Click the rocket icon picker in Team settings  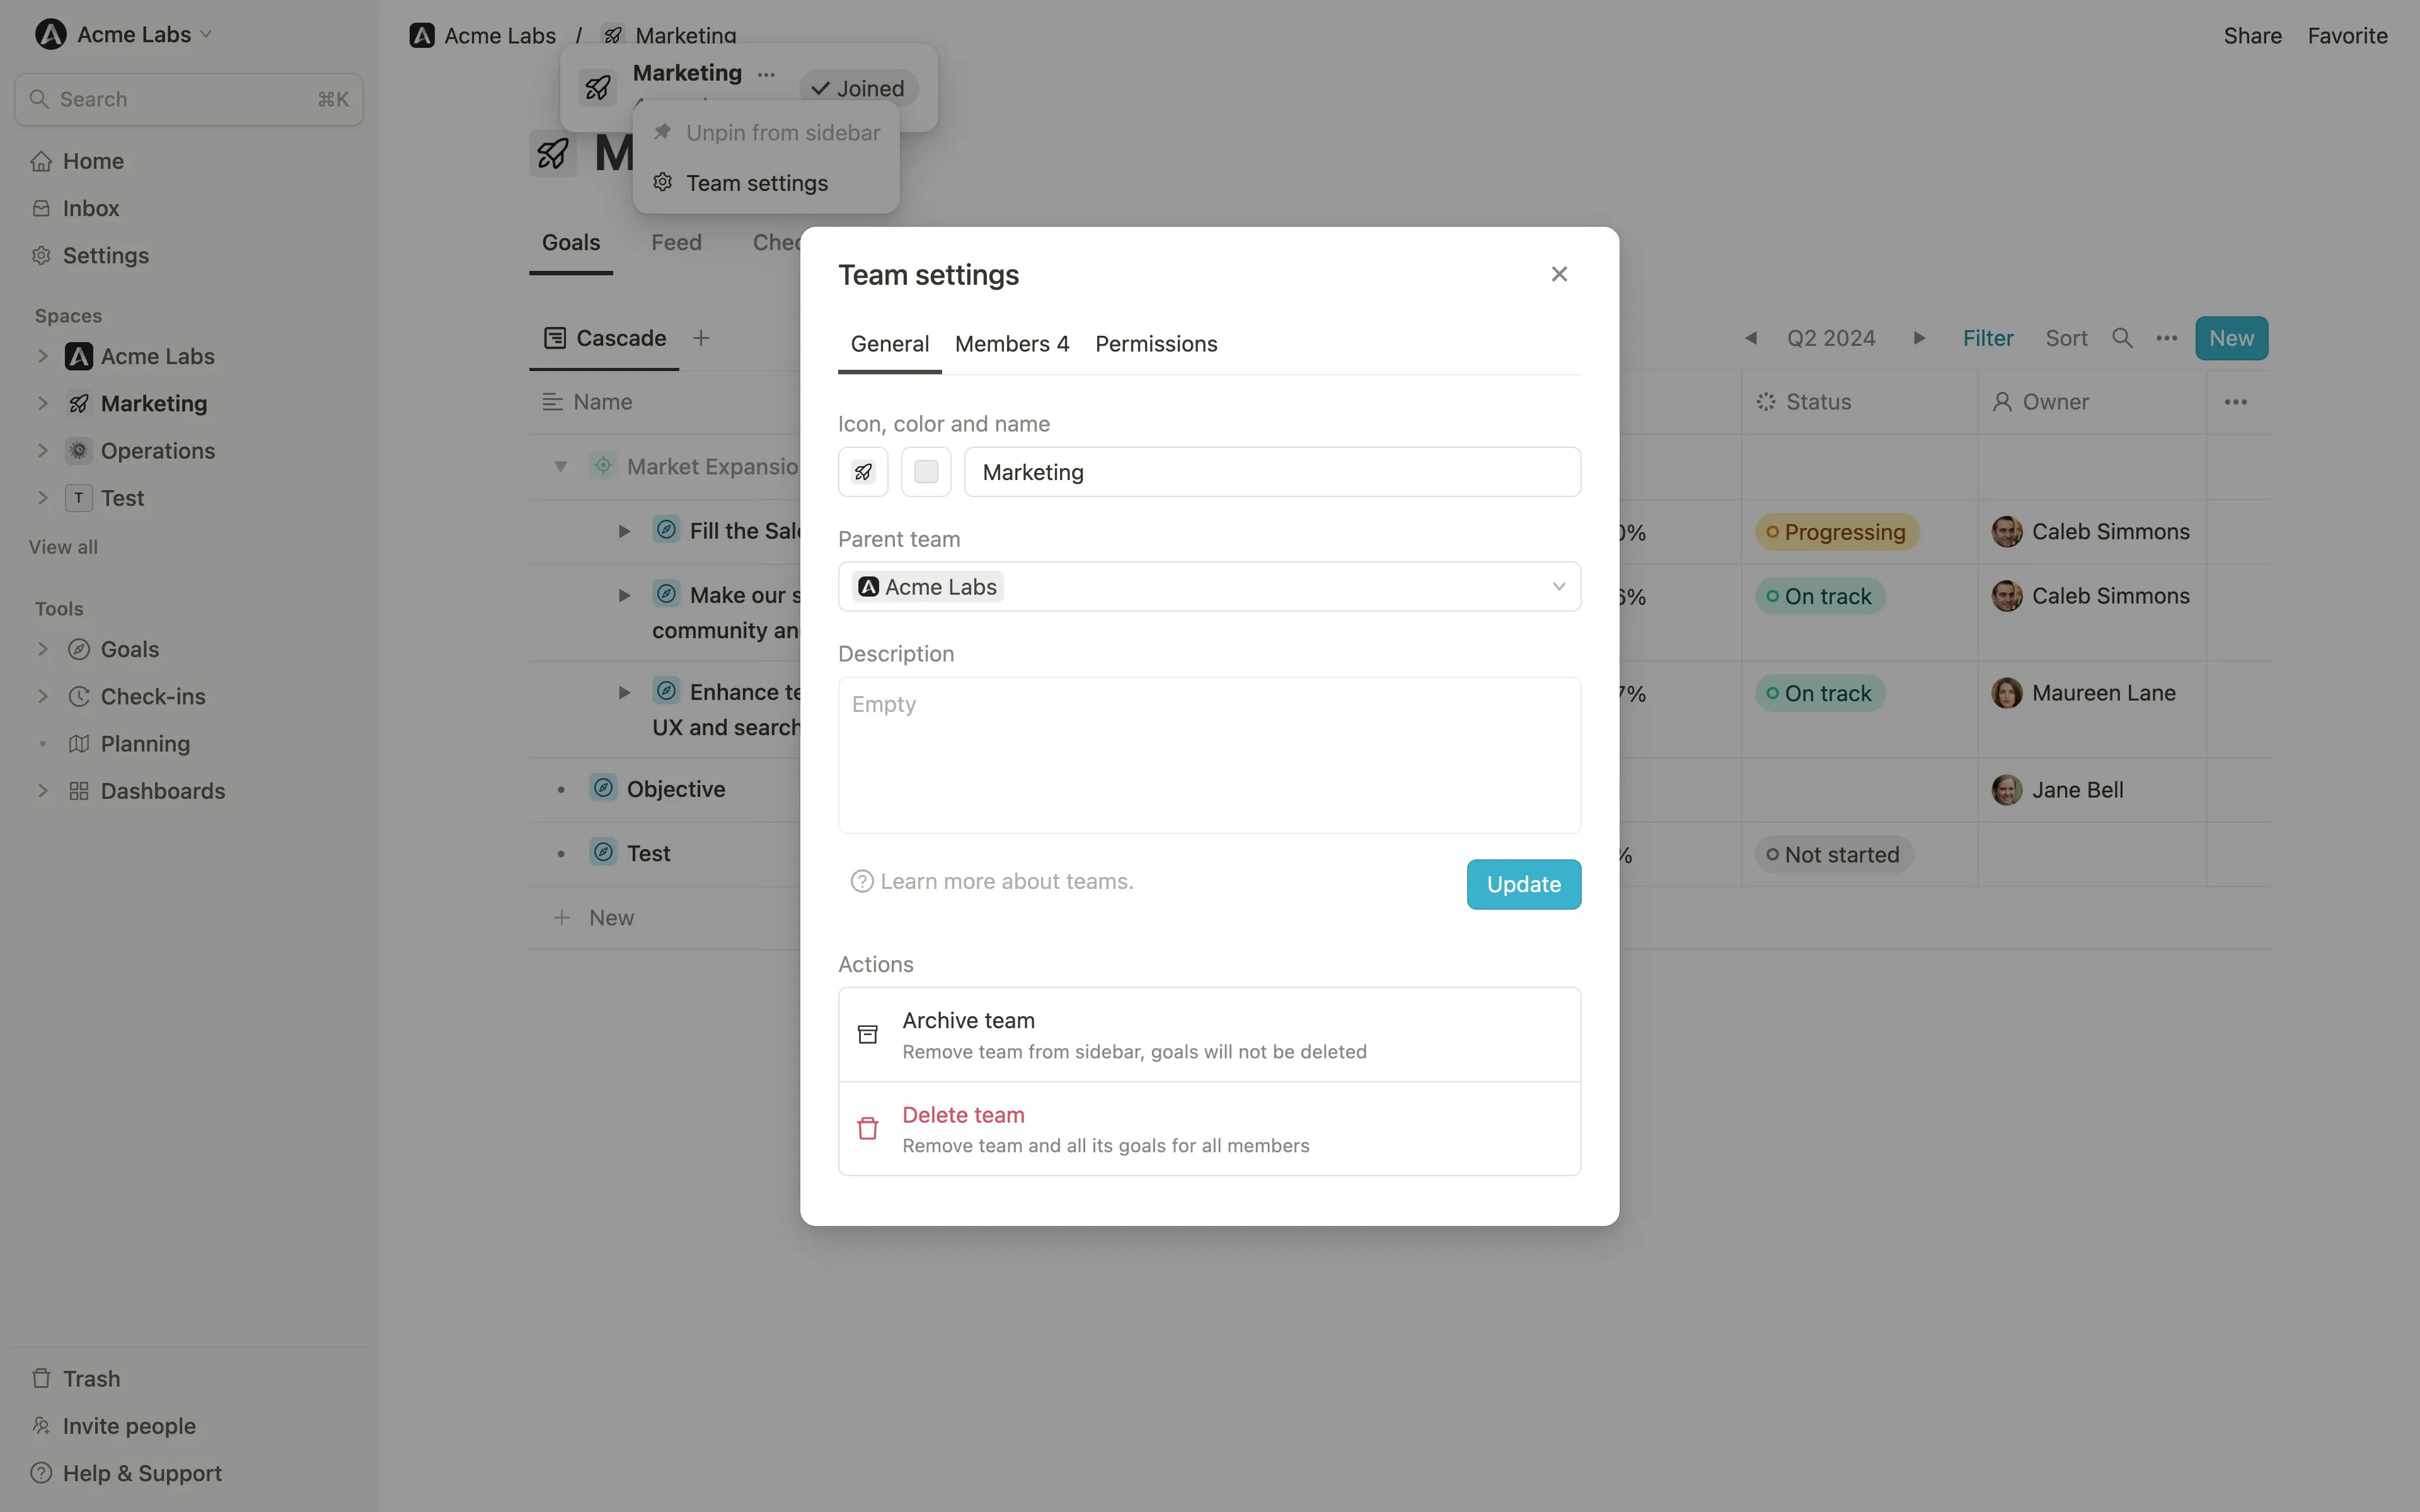(863, 472)
